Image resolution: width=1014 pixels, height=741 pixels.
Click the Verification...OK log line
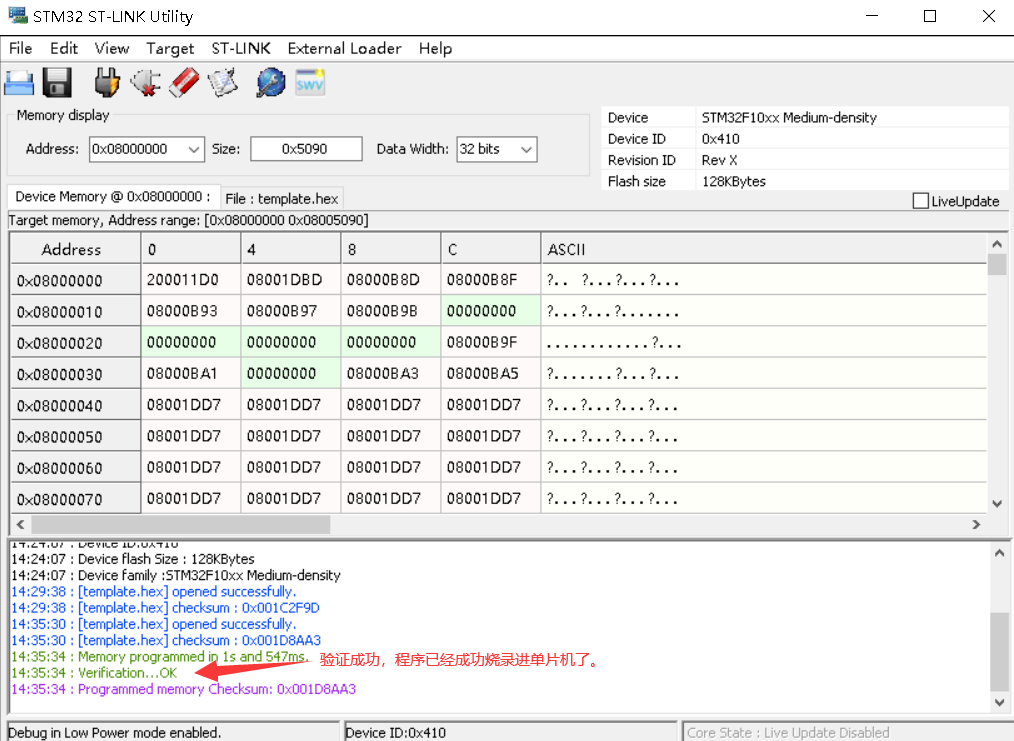tap(94, 672)
